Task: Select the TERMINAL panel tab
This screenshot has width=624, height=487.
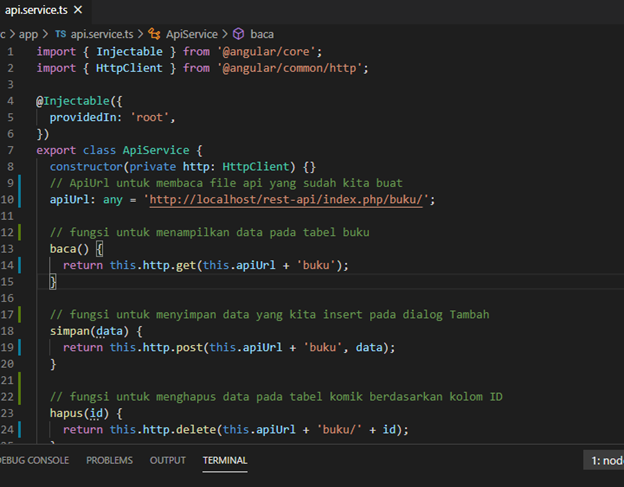Action: (x=225, y=460)
